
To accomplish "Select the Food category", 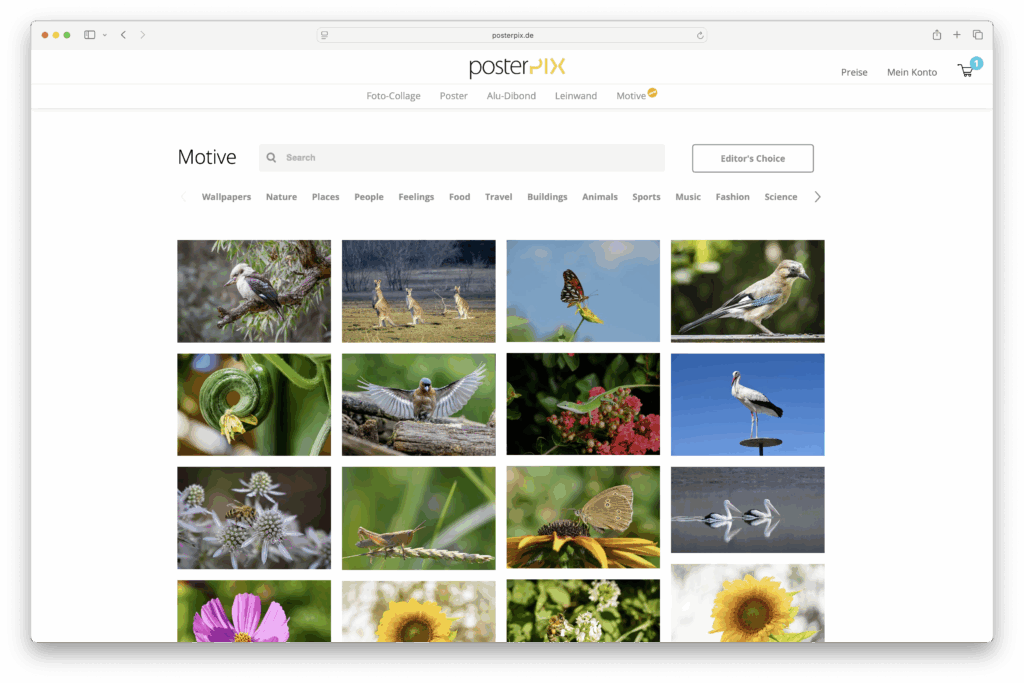I will 459,197.
